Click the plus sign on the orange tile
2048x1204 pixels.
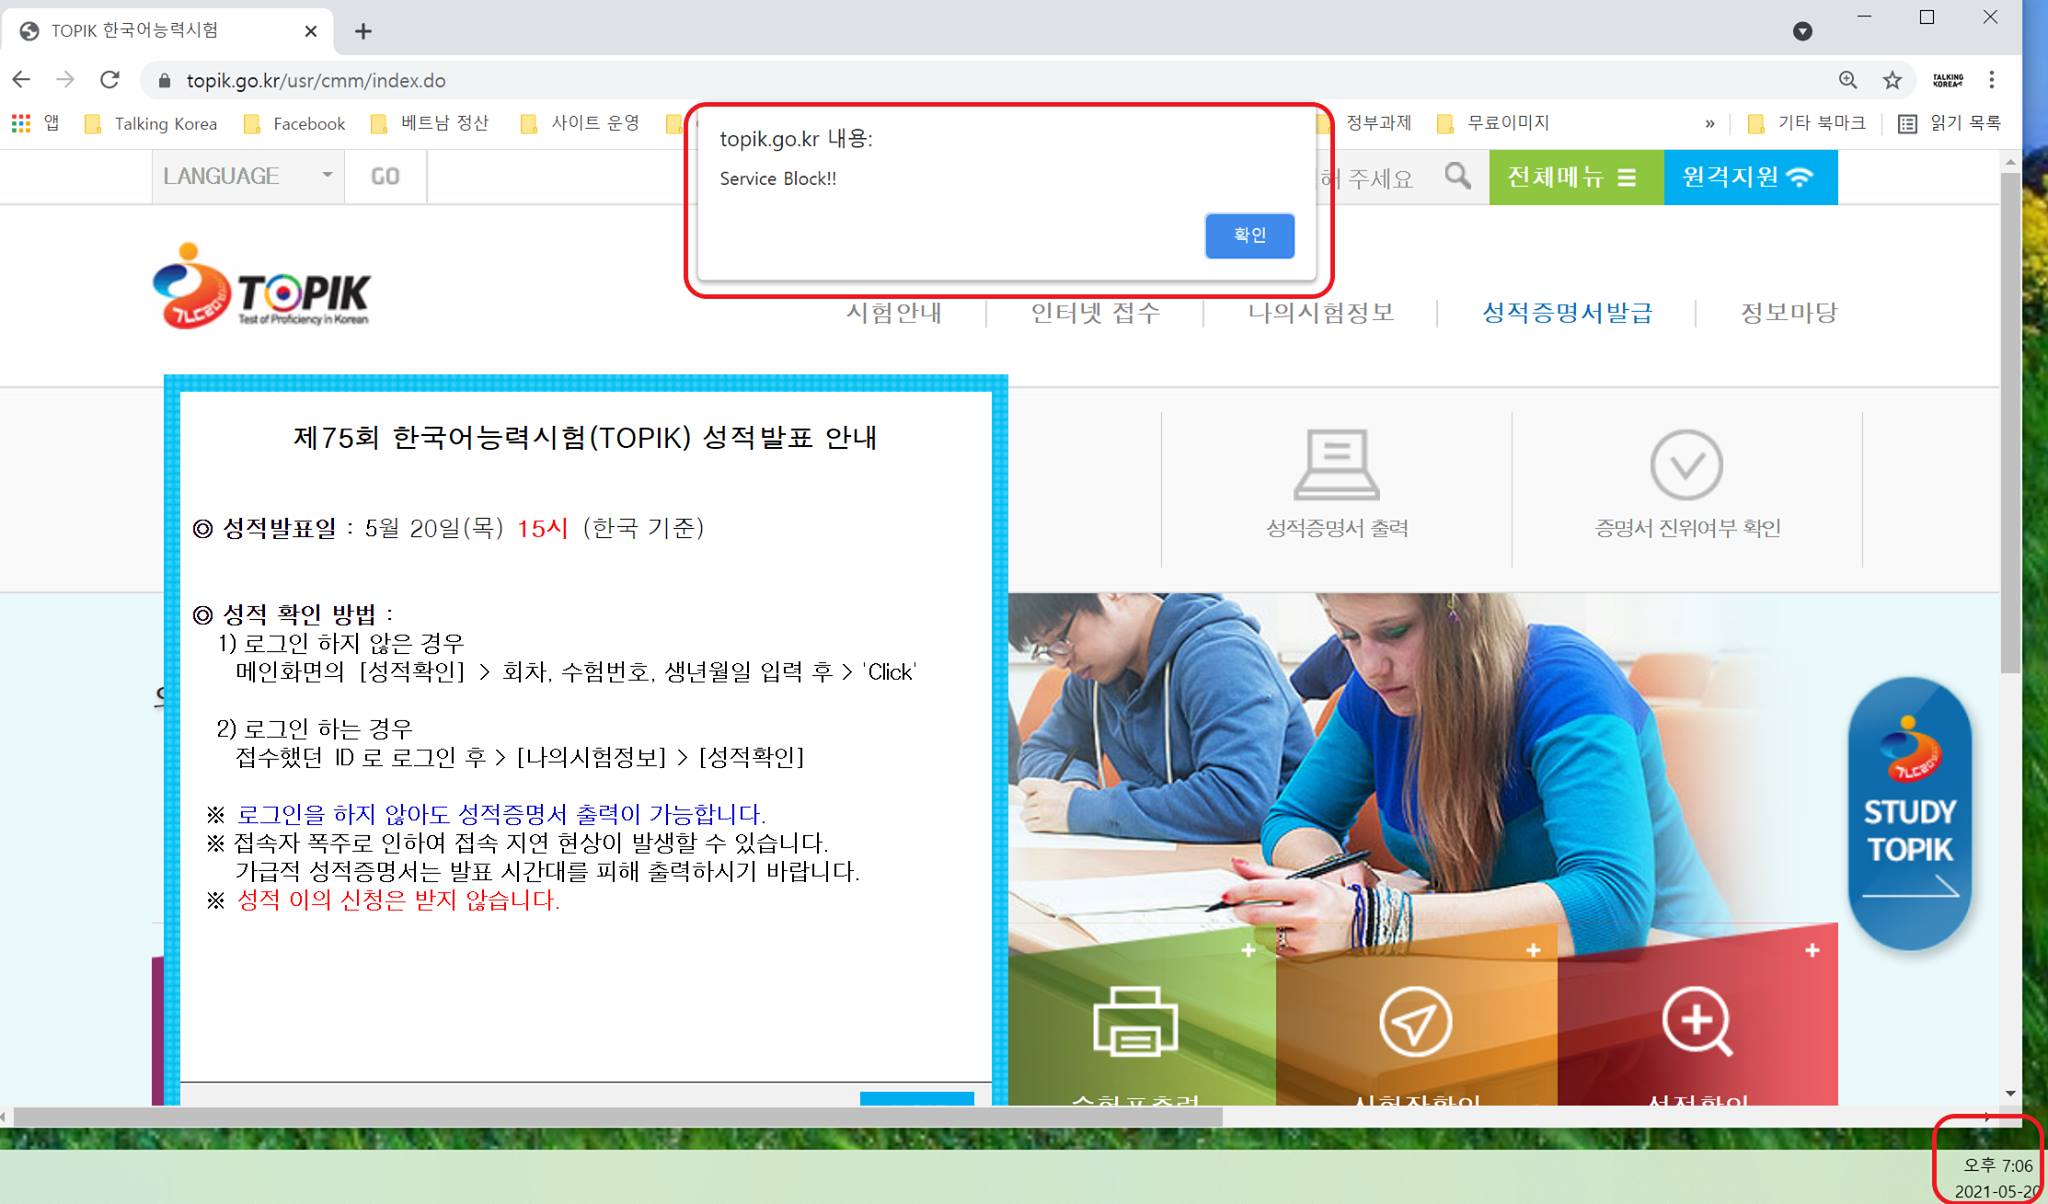[1533, 950]
